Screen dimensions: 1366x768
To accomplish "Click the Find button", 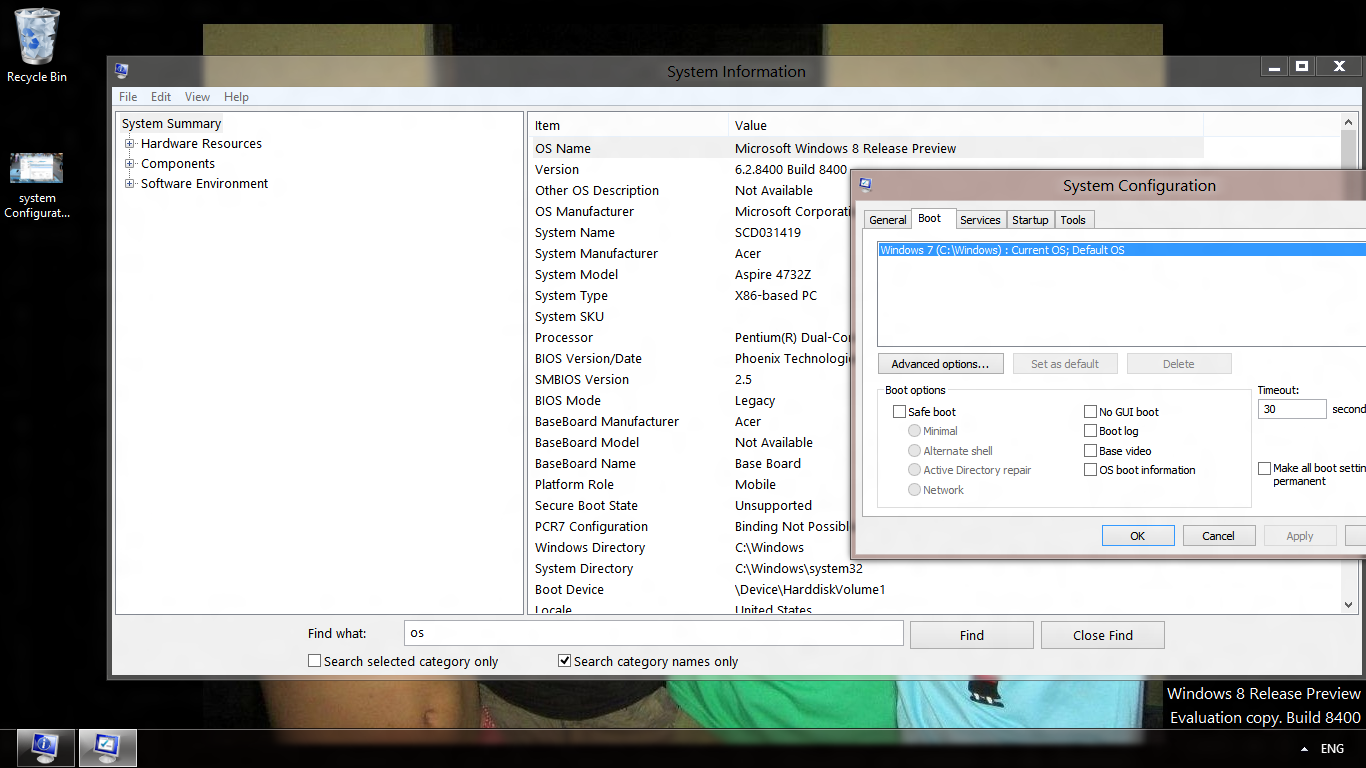I will click(x=971, y=635).
